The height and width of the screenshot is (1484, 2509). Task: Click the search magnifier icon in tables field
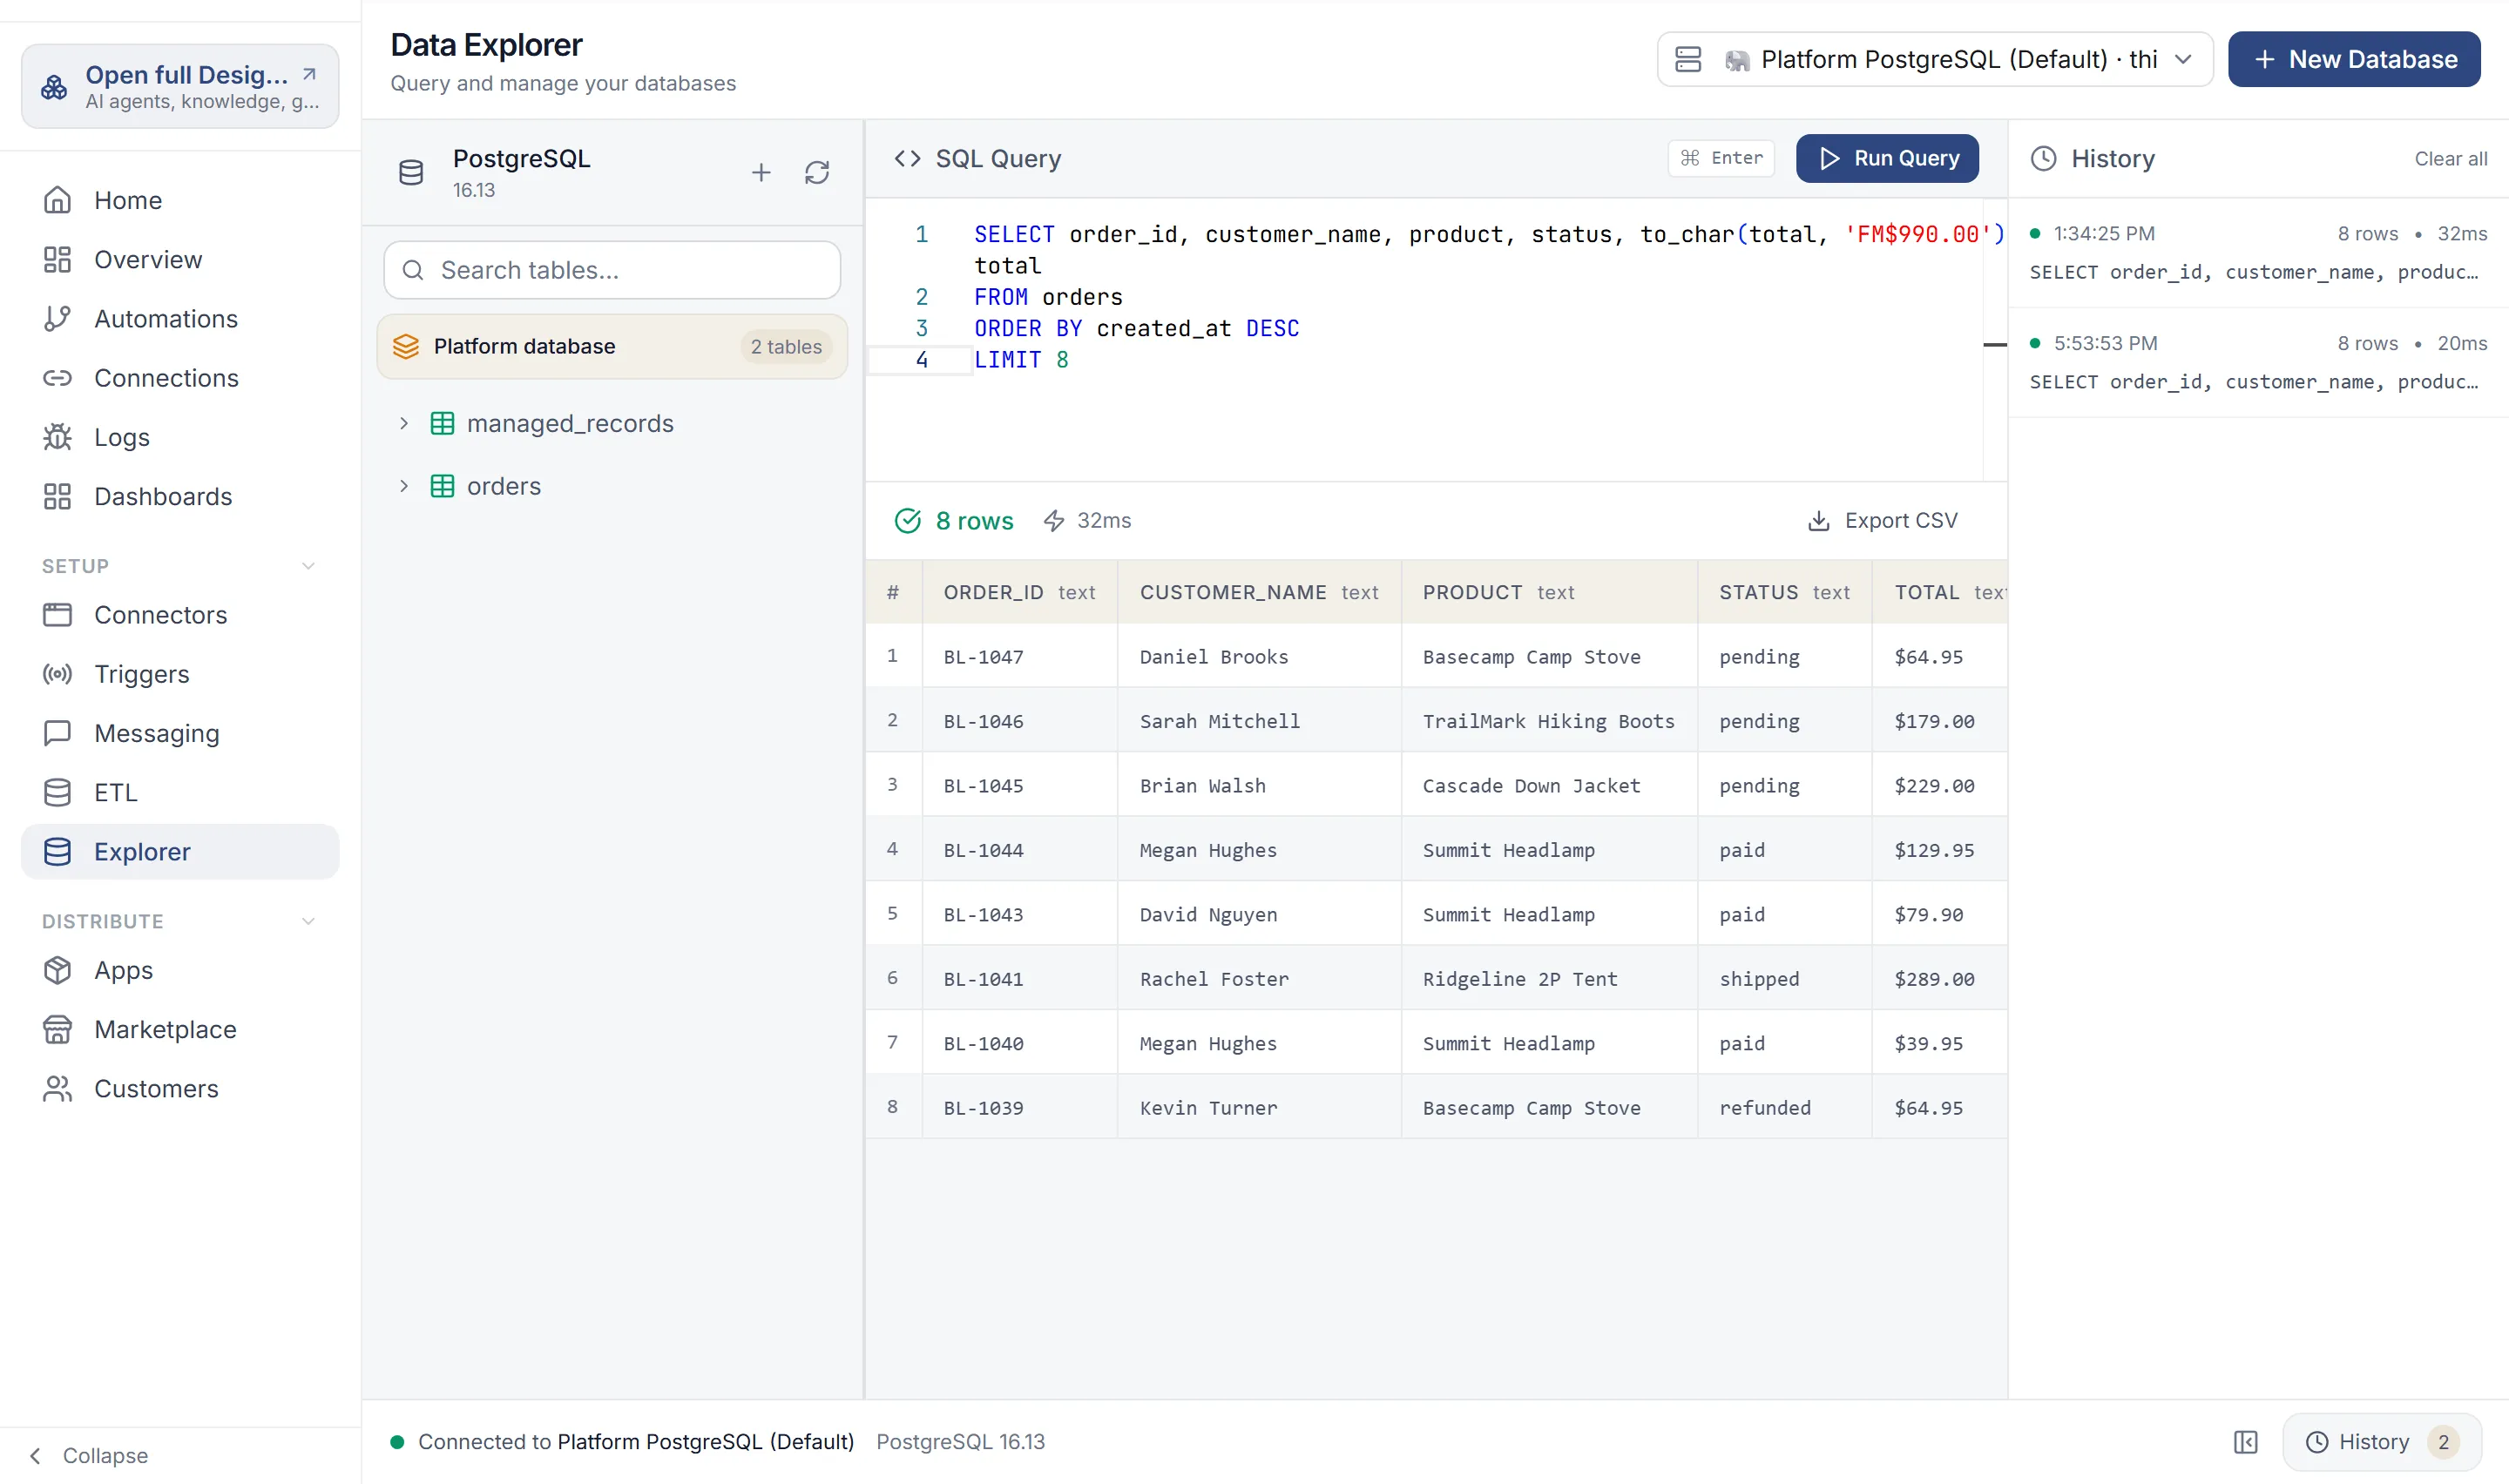412,270
